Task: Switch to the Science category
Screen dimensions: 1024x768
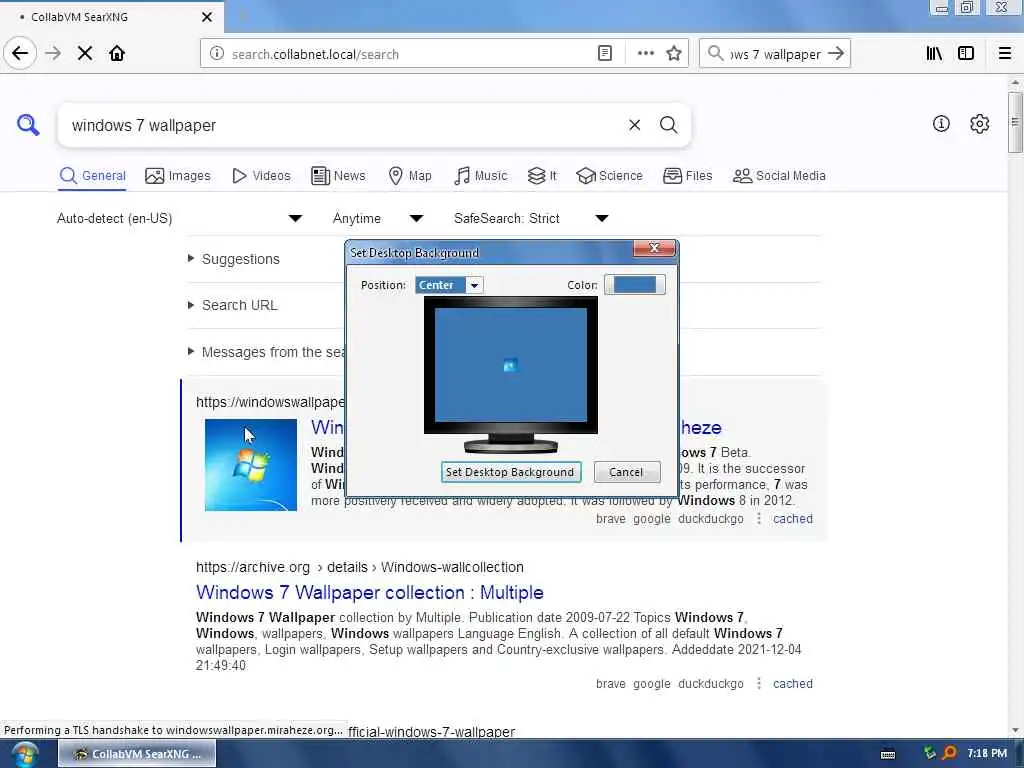Action: coord(609,176)
